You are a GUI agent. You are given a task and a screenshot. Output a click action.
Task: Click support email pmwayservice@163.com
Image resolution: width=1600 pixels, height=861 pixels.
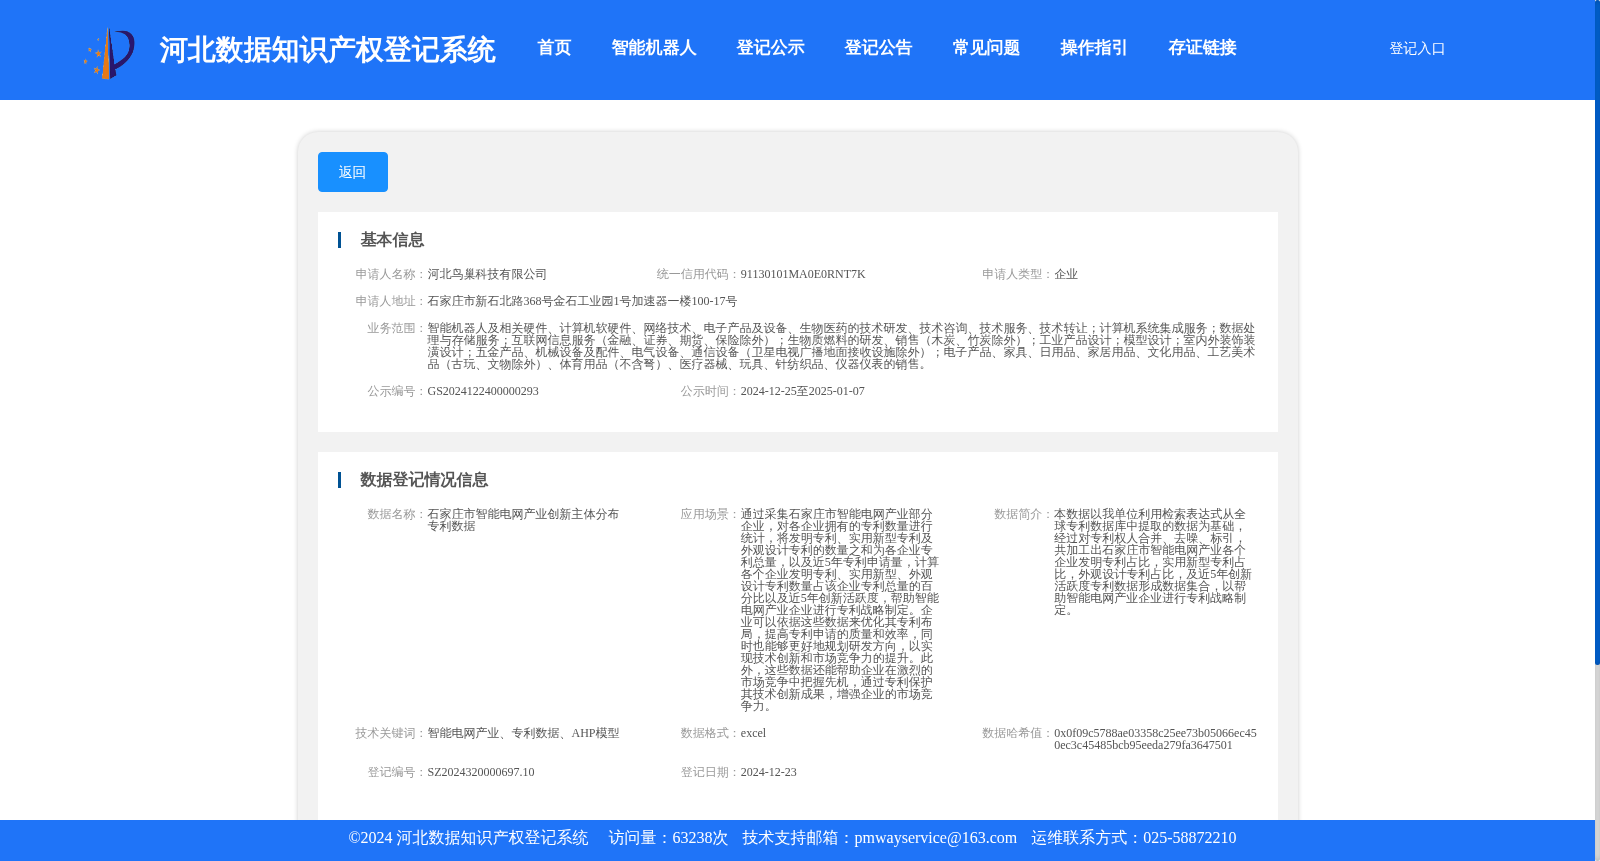click(x=935, y=838)
